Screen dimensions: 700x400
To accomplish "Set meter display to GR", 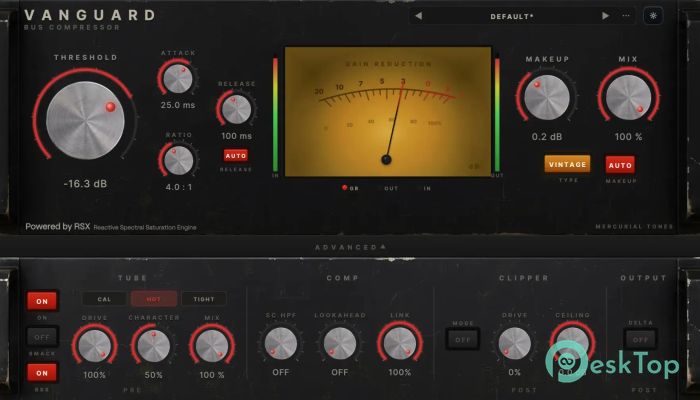I will point(350,188).
